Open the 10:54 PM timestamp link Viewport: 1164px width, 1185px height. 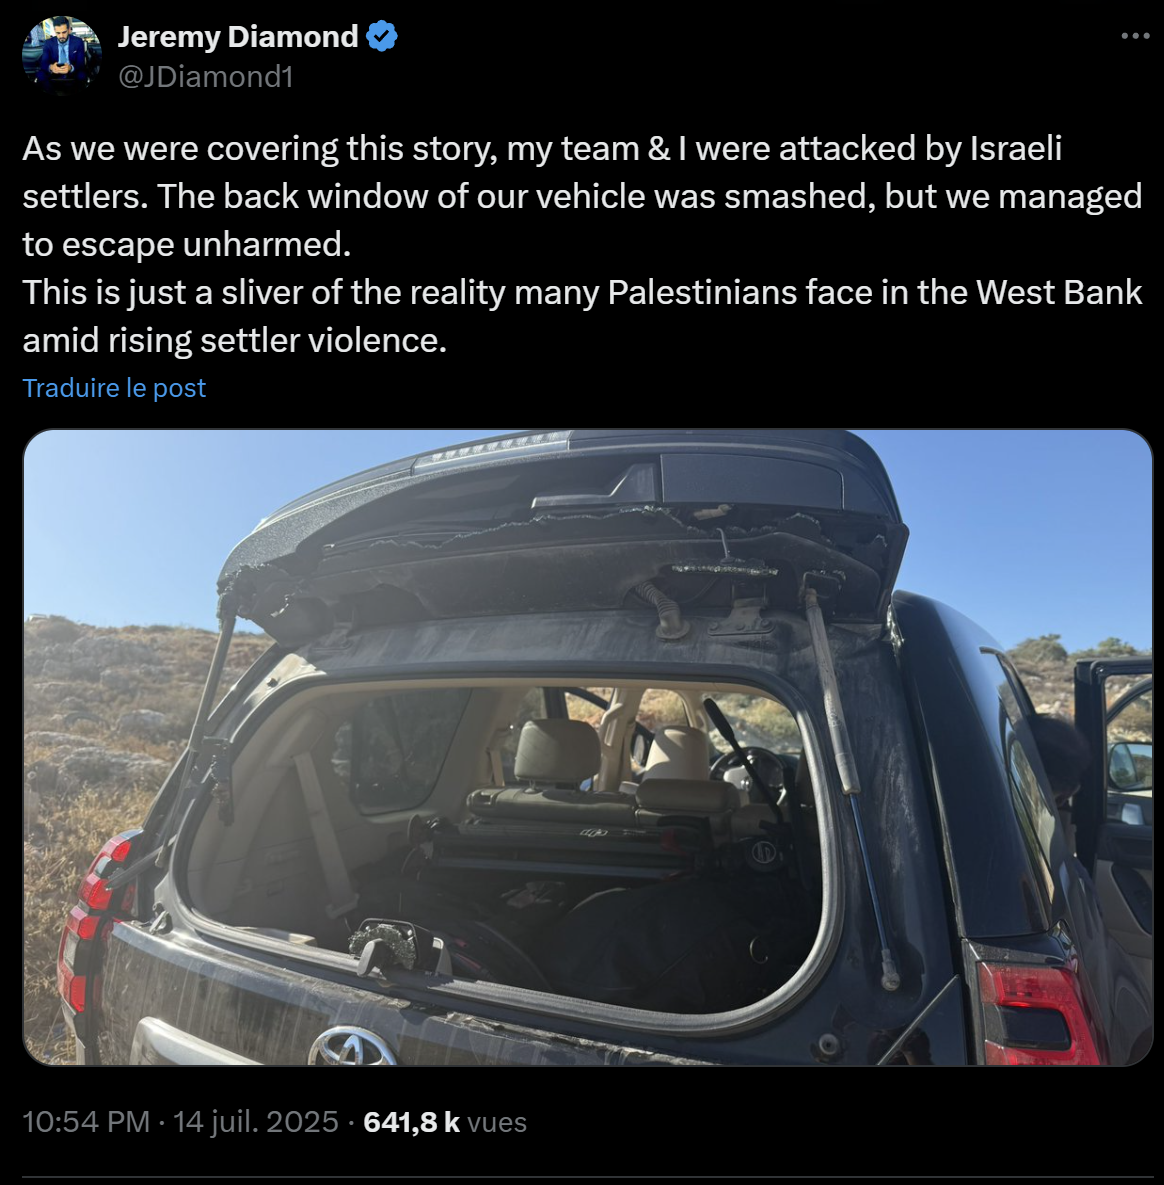[86, 1122]
